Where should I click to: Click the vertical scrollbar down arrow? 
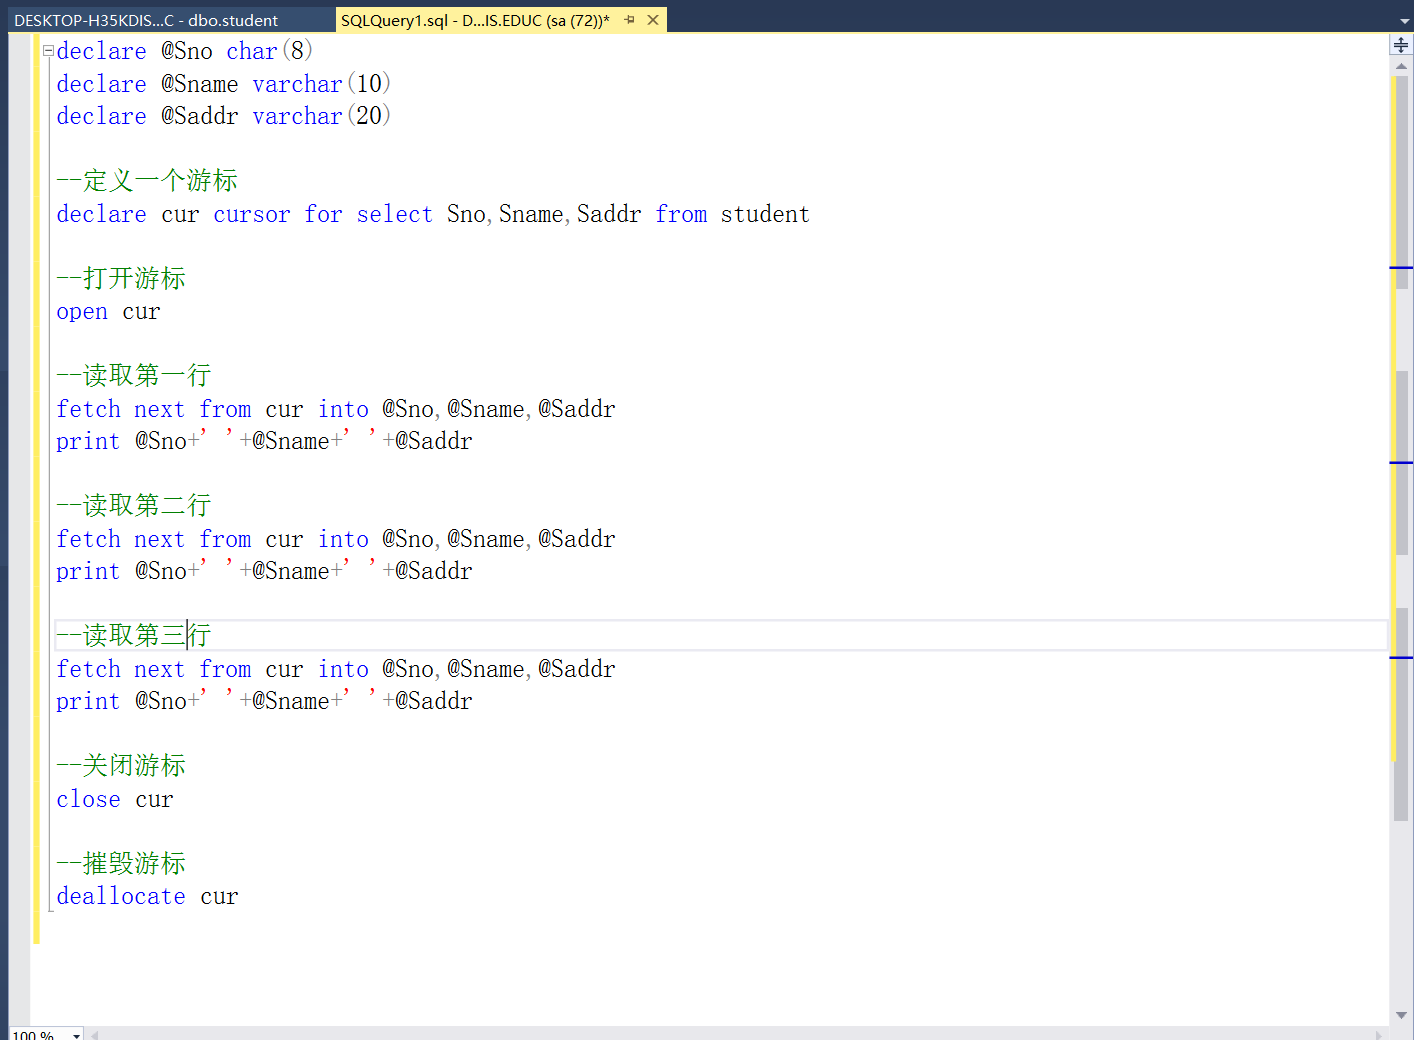pyautogui.click(x=1401, y=1015)
